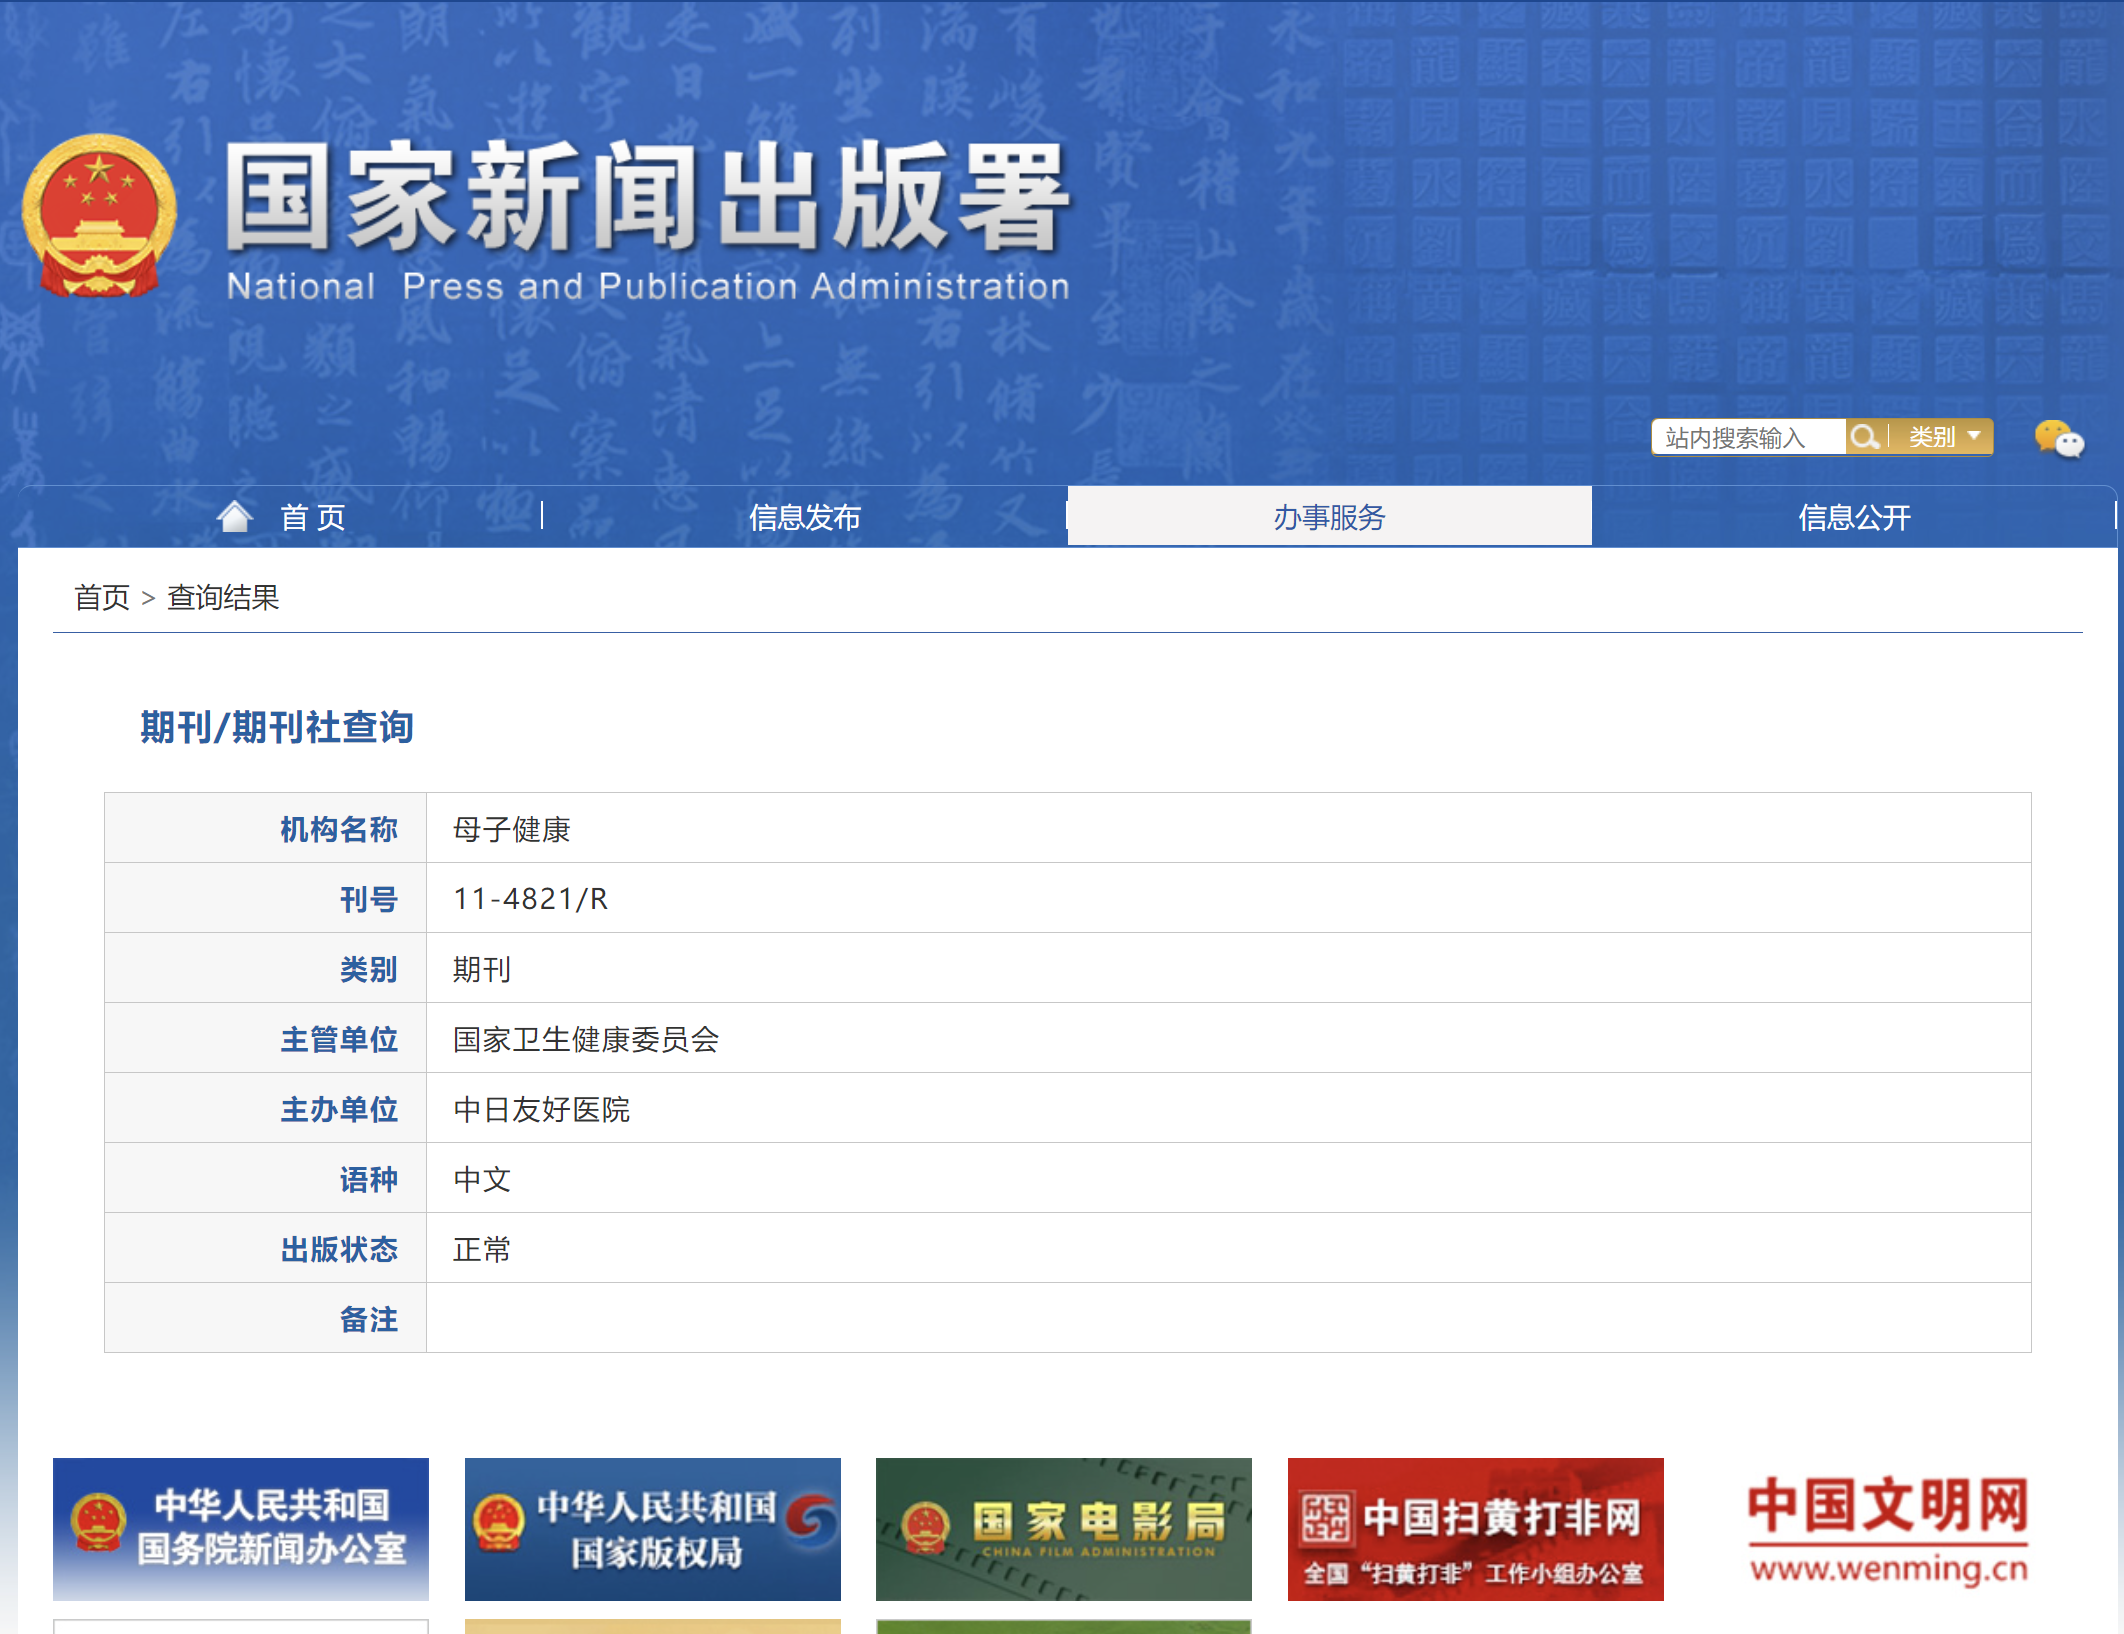The height and width of the screenshot is (1634, 2124).
Task: Open the 国家电影局 banner link
Action: [x=1064, y=1529]
